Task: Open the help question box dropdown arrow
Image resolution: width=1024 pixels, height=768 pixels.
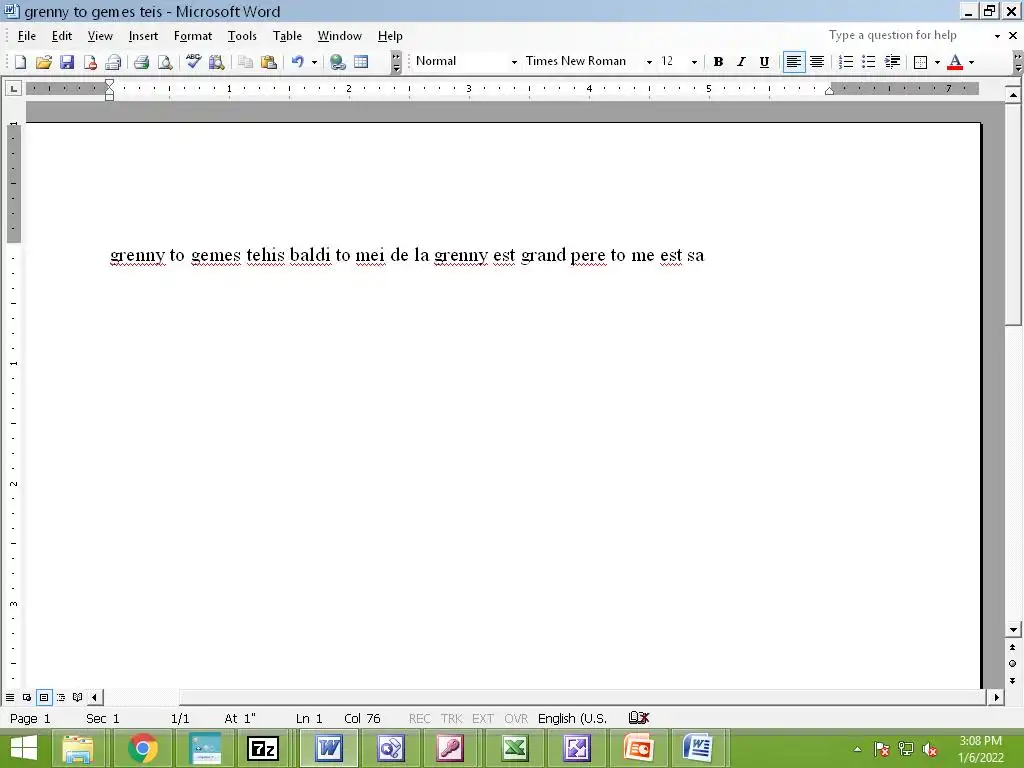Action: [997, 36]
